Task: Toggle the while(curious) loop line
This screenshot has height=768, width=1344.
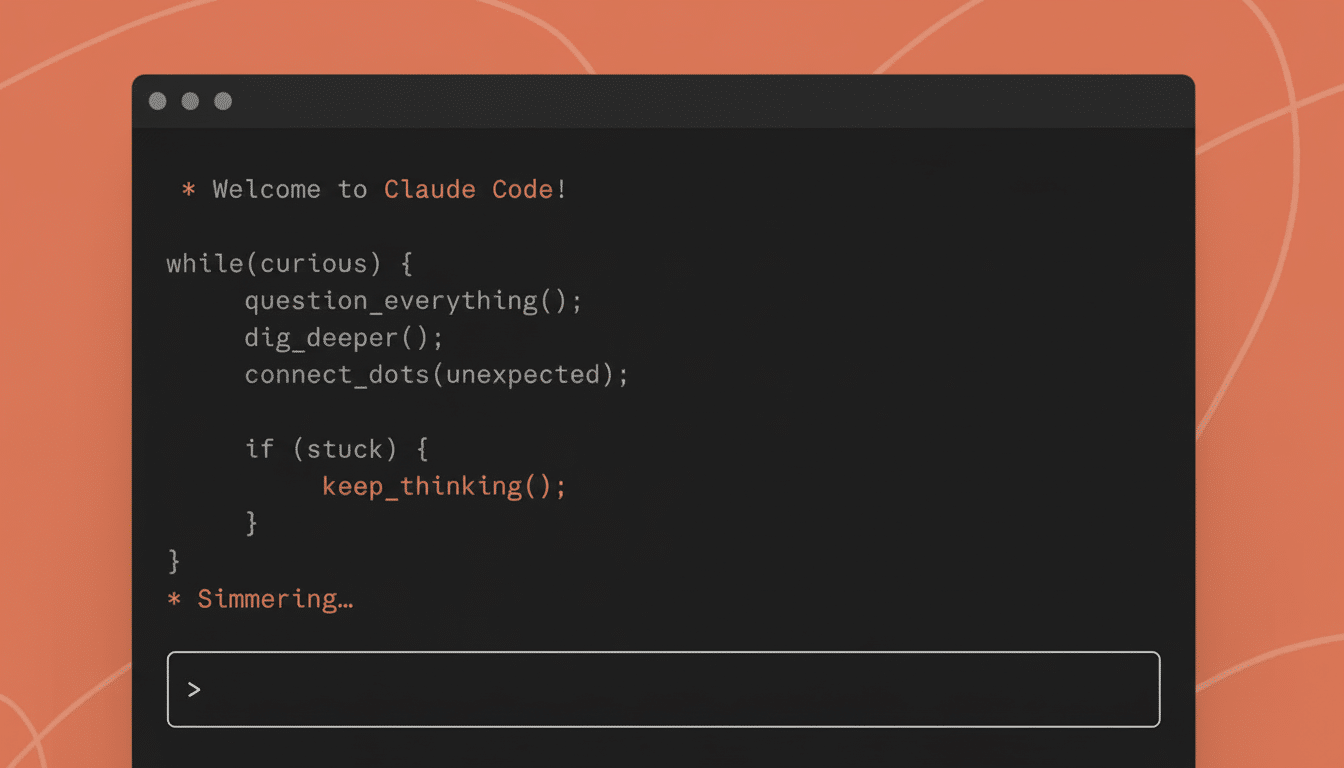Action: tap(290, 263)
